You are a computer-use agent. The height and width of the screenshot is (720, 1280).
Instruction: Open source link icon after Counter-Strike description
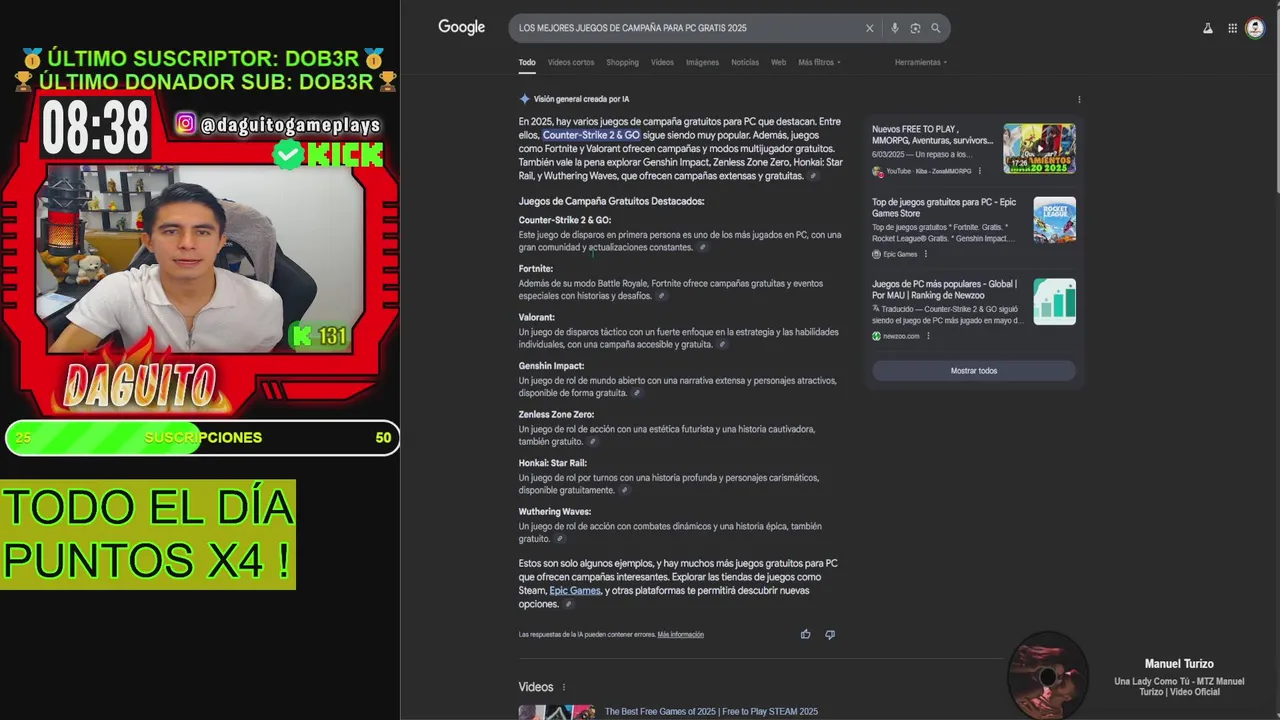coord(703,247)
